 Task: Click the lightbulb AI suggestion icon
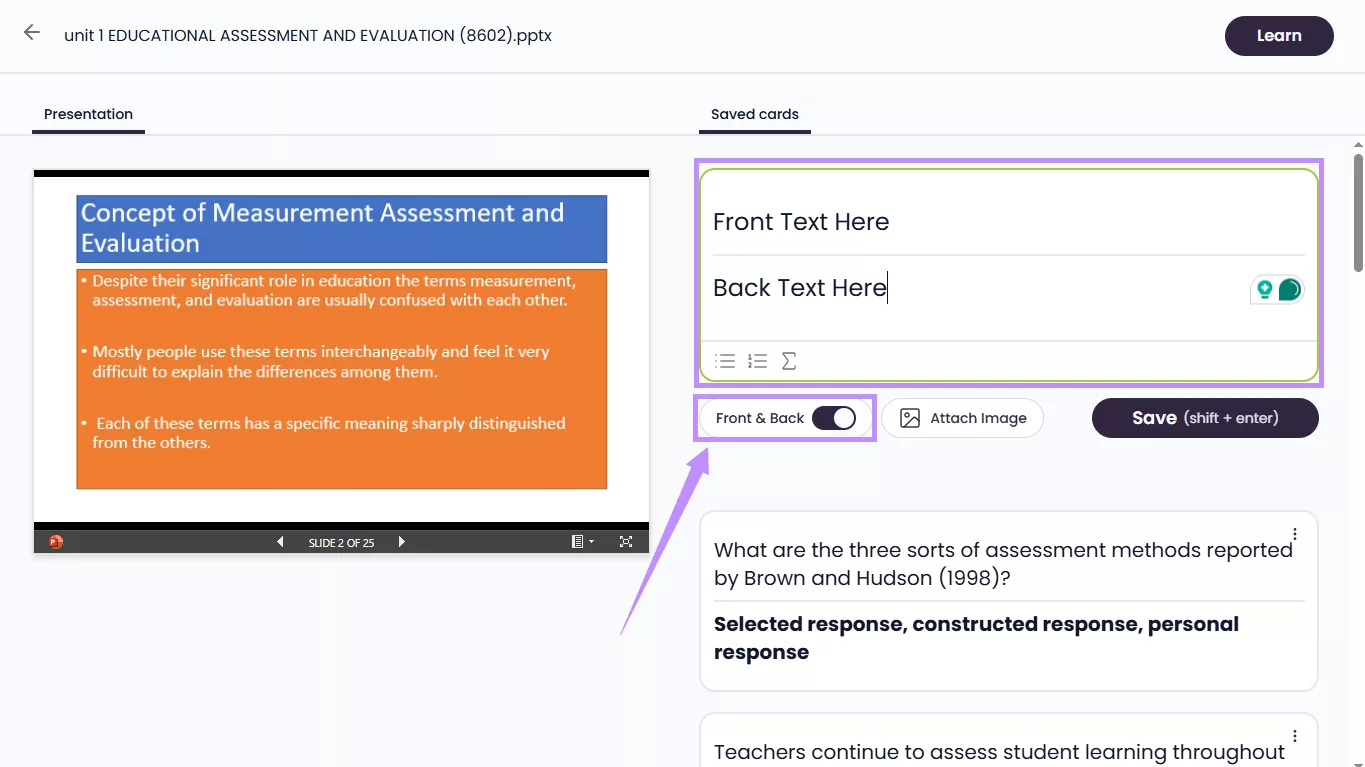1266,289
